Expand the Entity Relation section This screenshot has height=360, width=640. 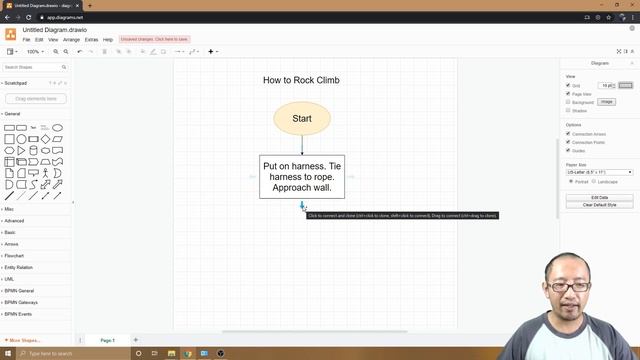[x=18, y=267]
